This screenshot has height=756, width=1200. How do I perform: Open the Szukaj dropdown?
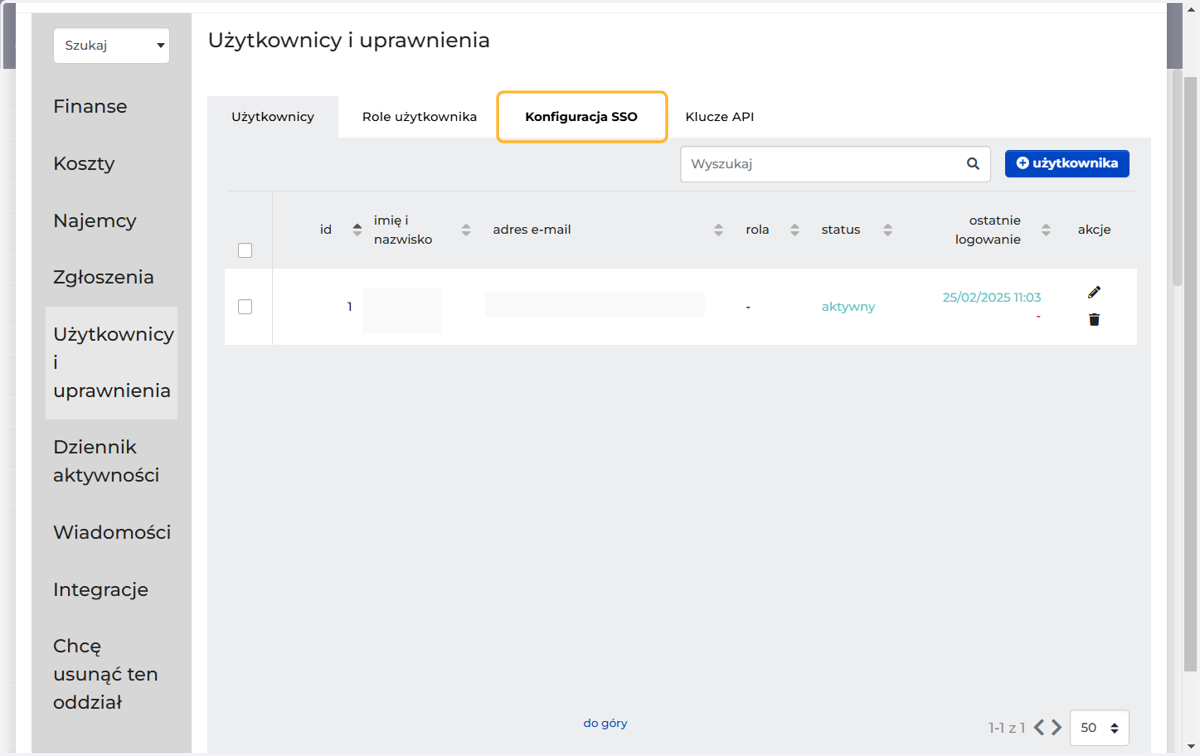coord(111,46)
